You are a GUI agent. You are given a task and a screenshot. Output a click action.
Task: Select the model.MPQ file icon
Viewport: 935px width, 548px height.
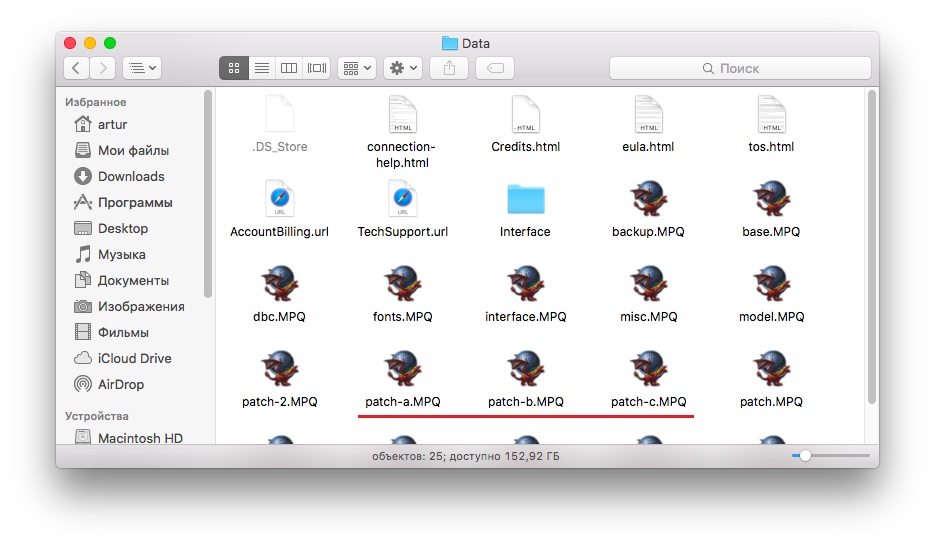pyautogui.click(x=771, y=284)
